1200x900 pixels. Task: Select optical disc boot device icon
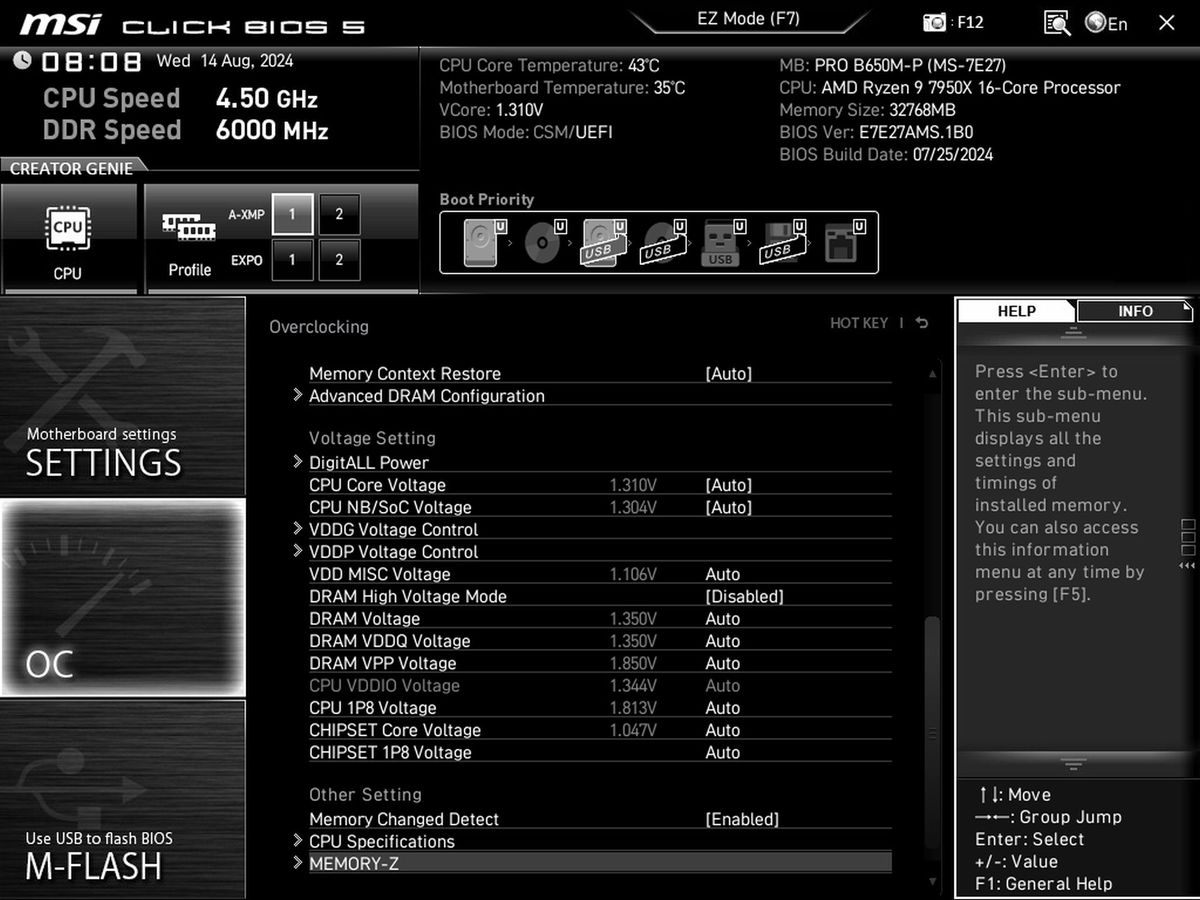tap(544, 243)
